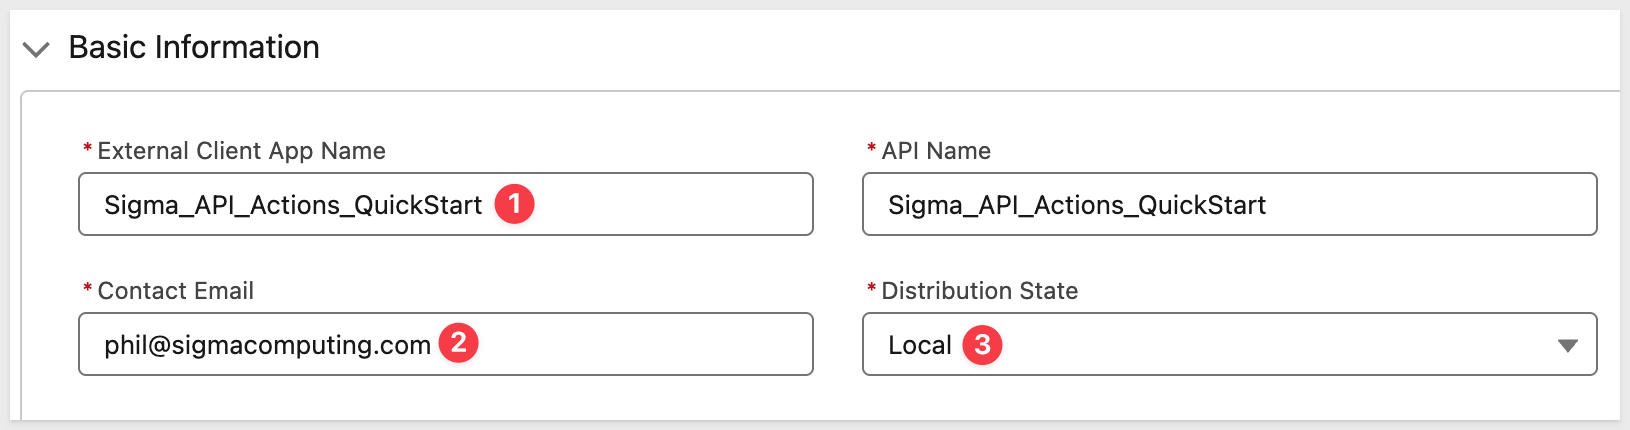Click the required asterisk beside API Name
Image resolution: width=1630 pixels, height=430 pixels.
[x=872, y=149]
